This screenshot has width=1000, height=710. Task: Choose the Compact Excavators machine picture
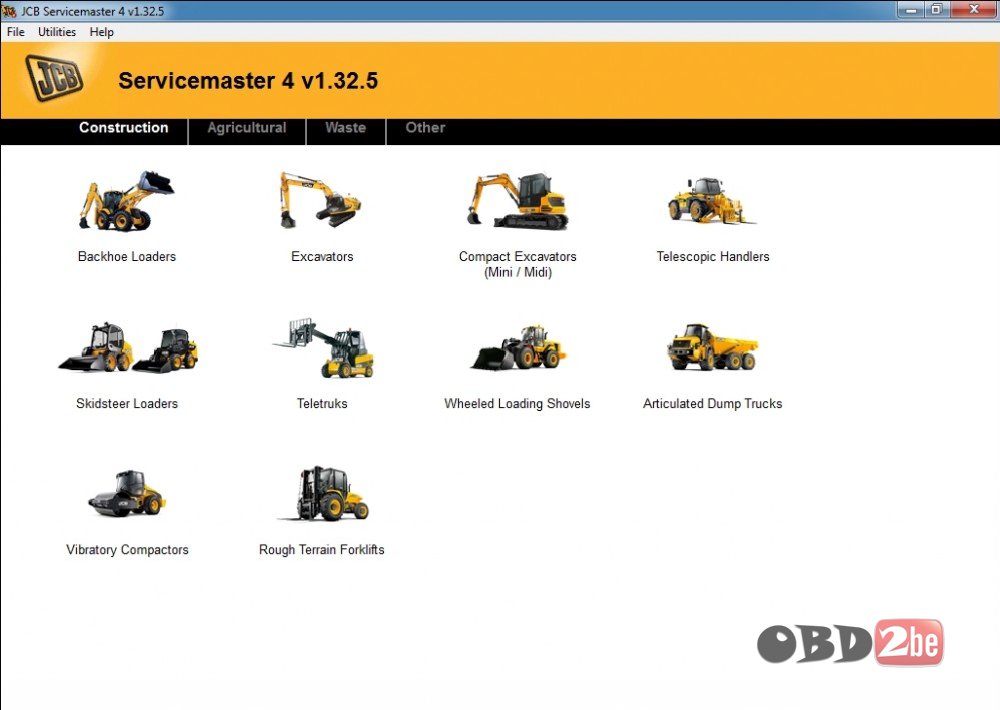pos(517,201)
